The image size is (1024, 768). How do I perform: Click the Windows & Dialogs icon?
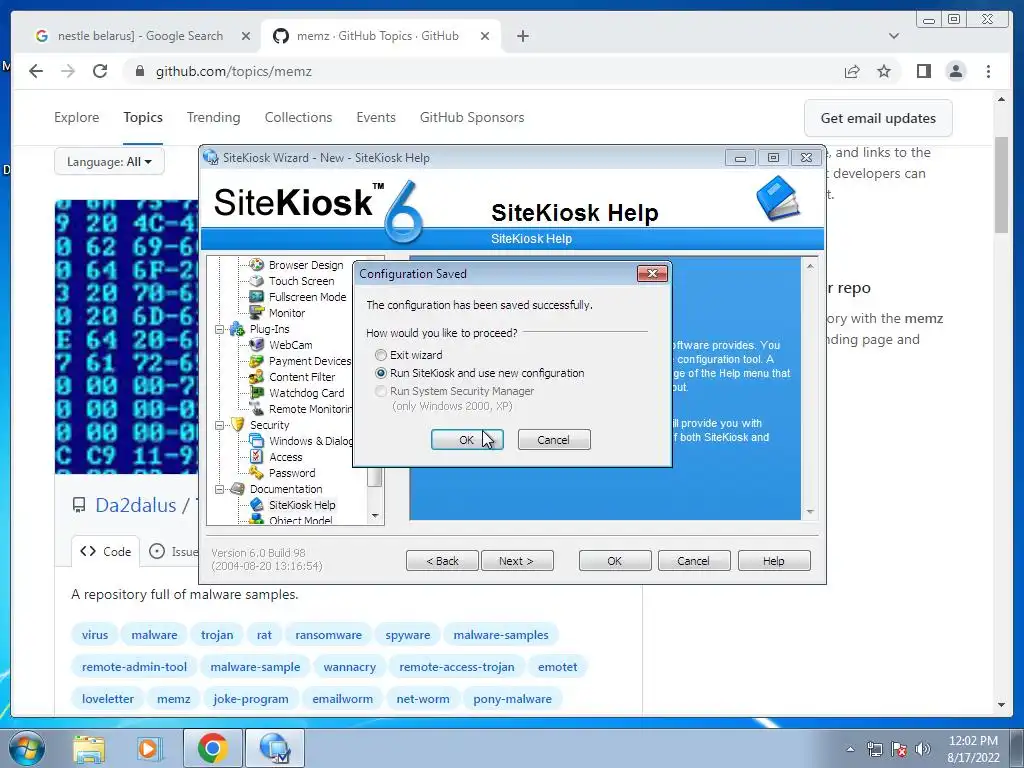tap(257, 441)
